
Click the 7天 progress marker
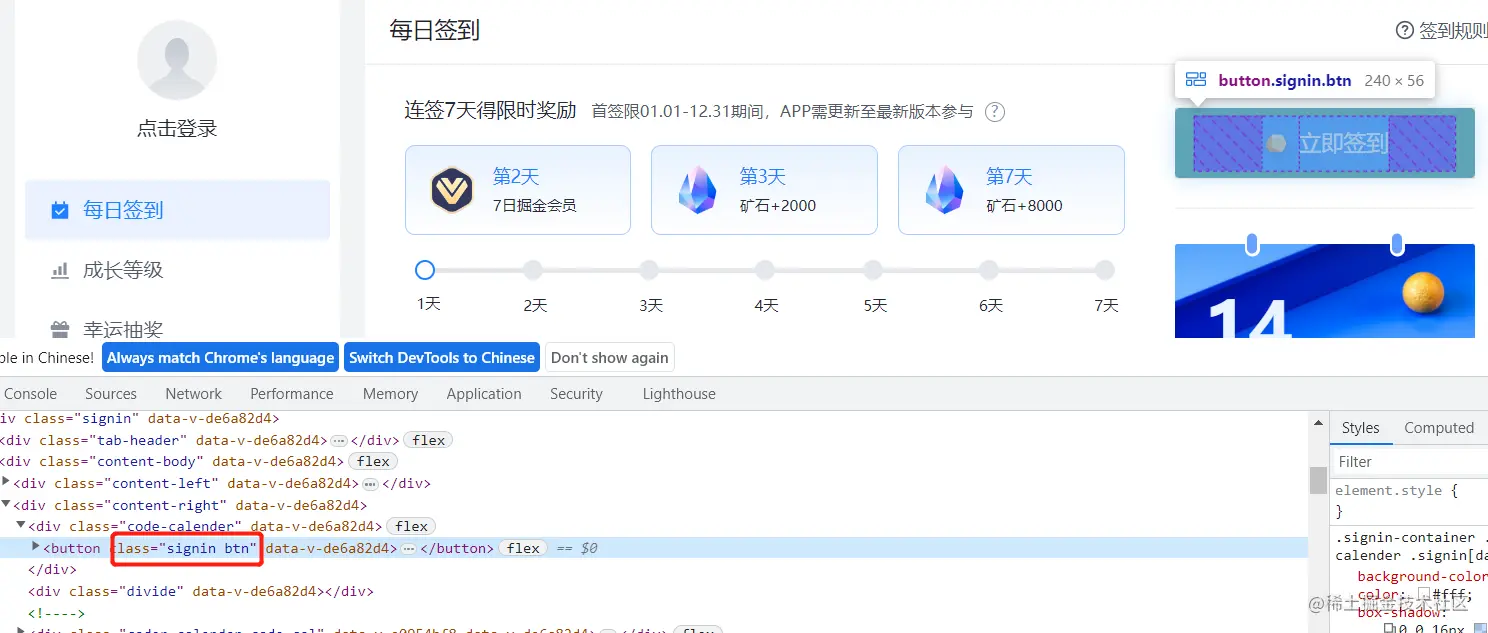(1105, 270)
